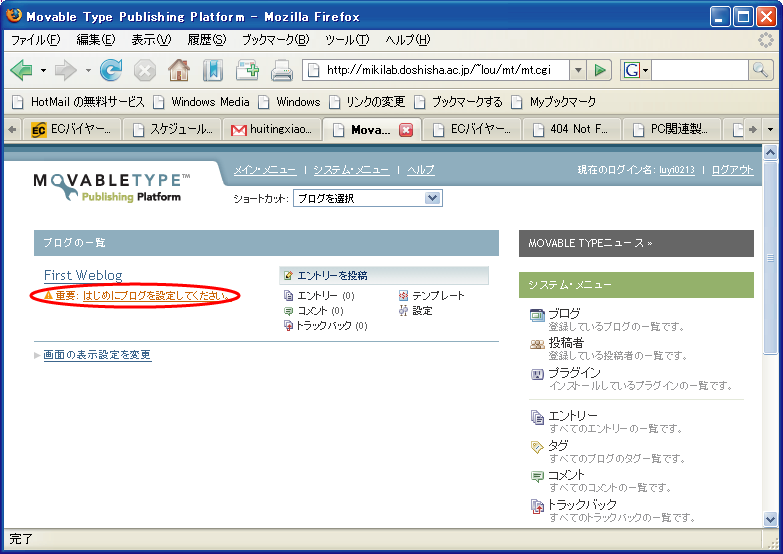
Task: Open the Back history dropdown arrow
Action: pos(43,70)
